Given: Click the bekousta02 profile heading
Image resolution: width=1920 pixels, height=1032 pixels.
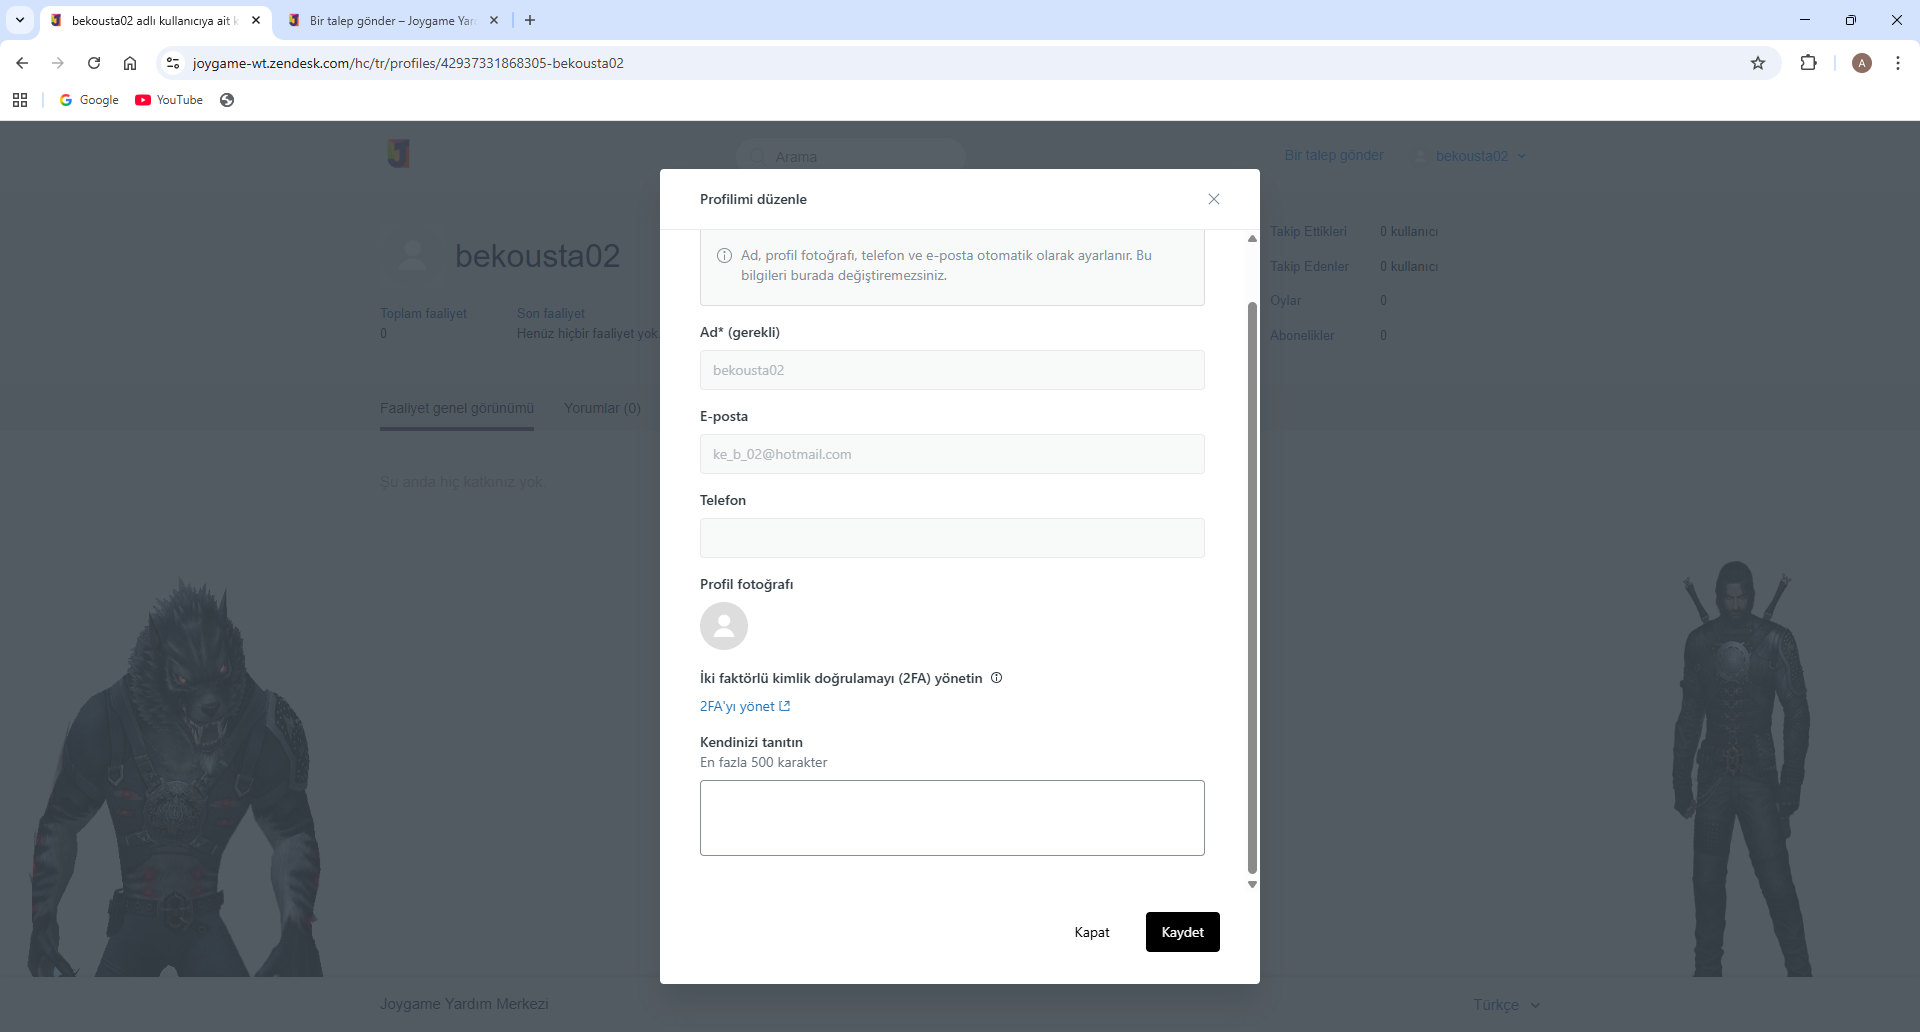Looking at the screenshot, I should pyautogui.click(x=537, y=256).
